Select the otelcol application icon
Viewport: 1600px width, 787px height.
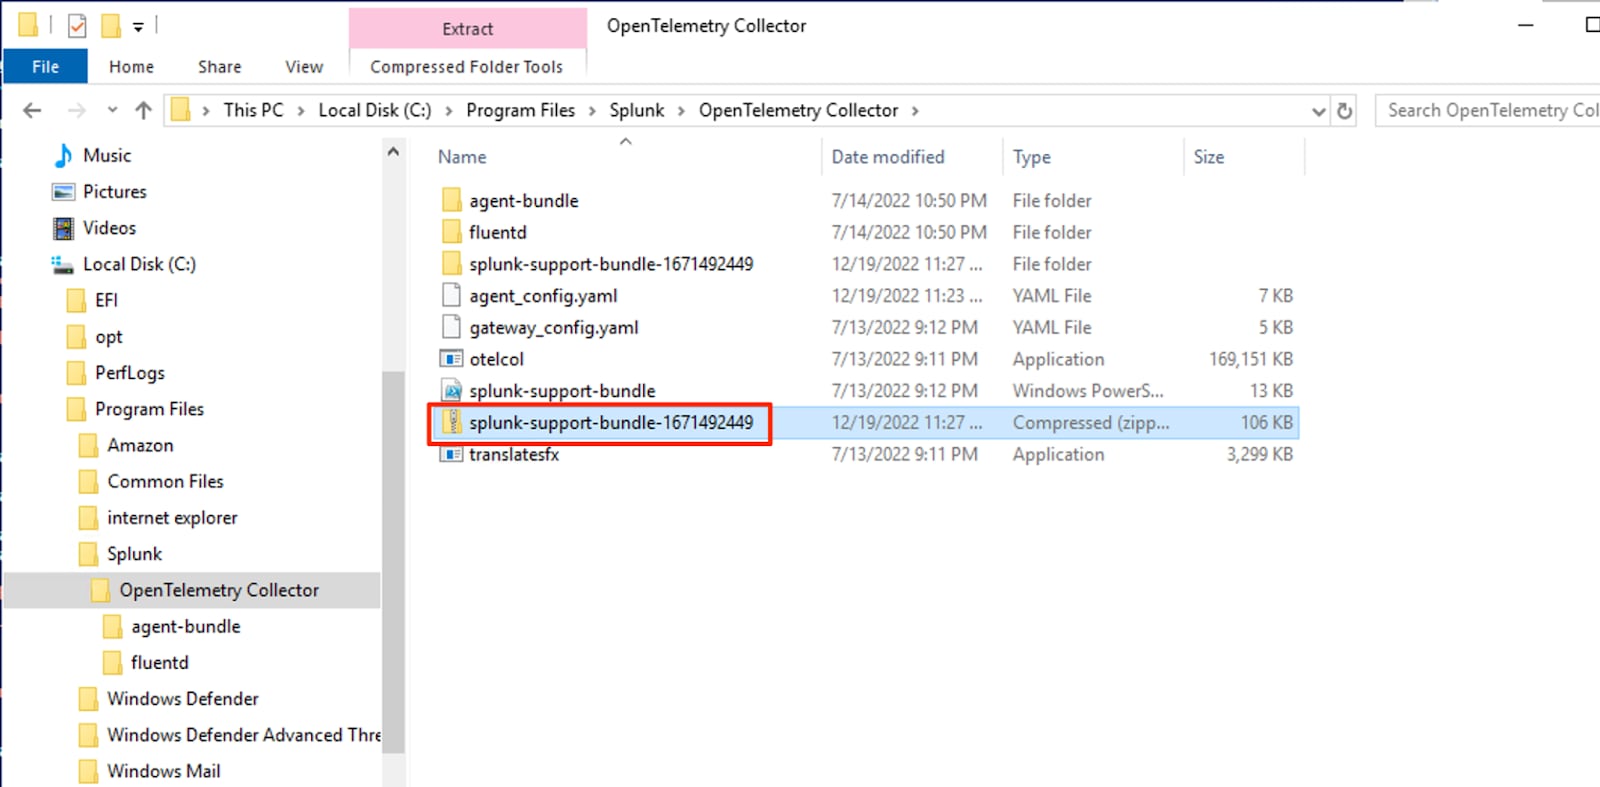(452, 359)
